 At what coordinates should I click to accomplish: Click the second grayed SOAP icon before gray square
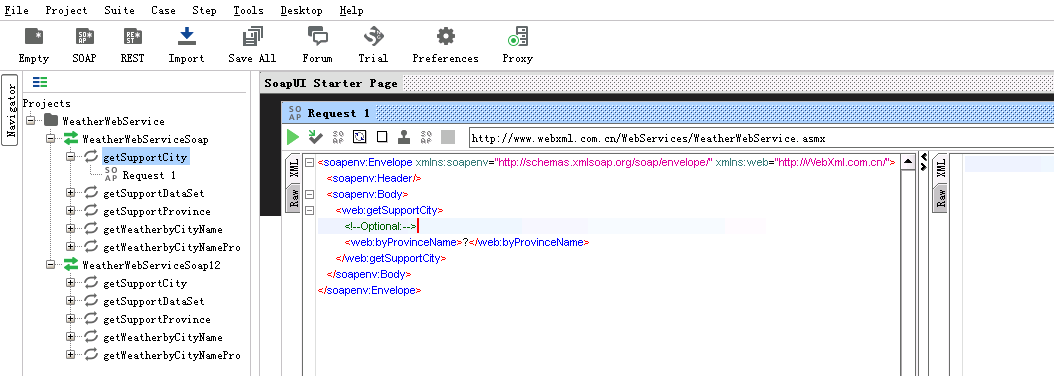tap(425, 137)
